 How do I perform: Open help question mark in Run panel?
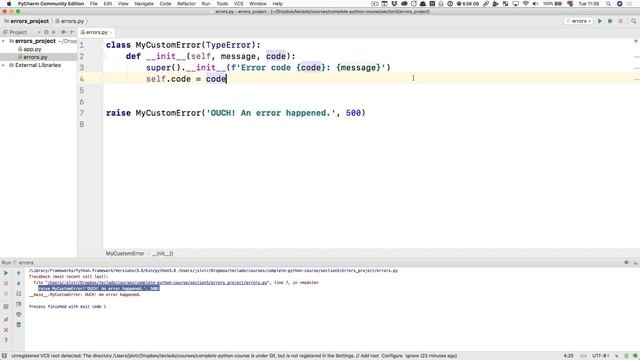[6, 340]
